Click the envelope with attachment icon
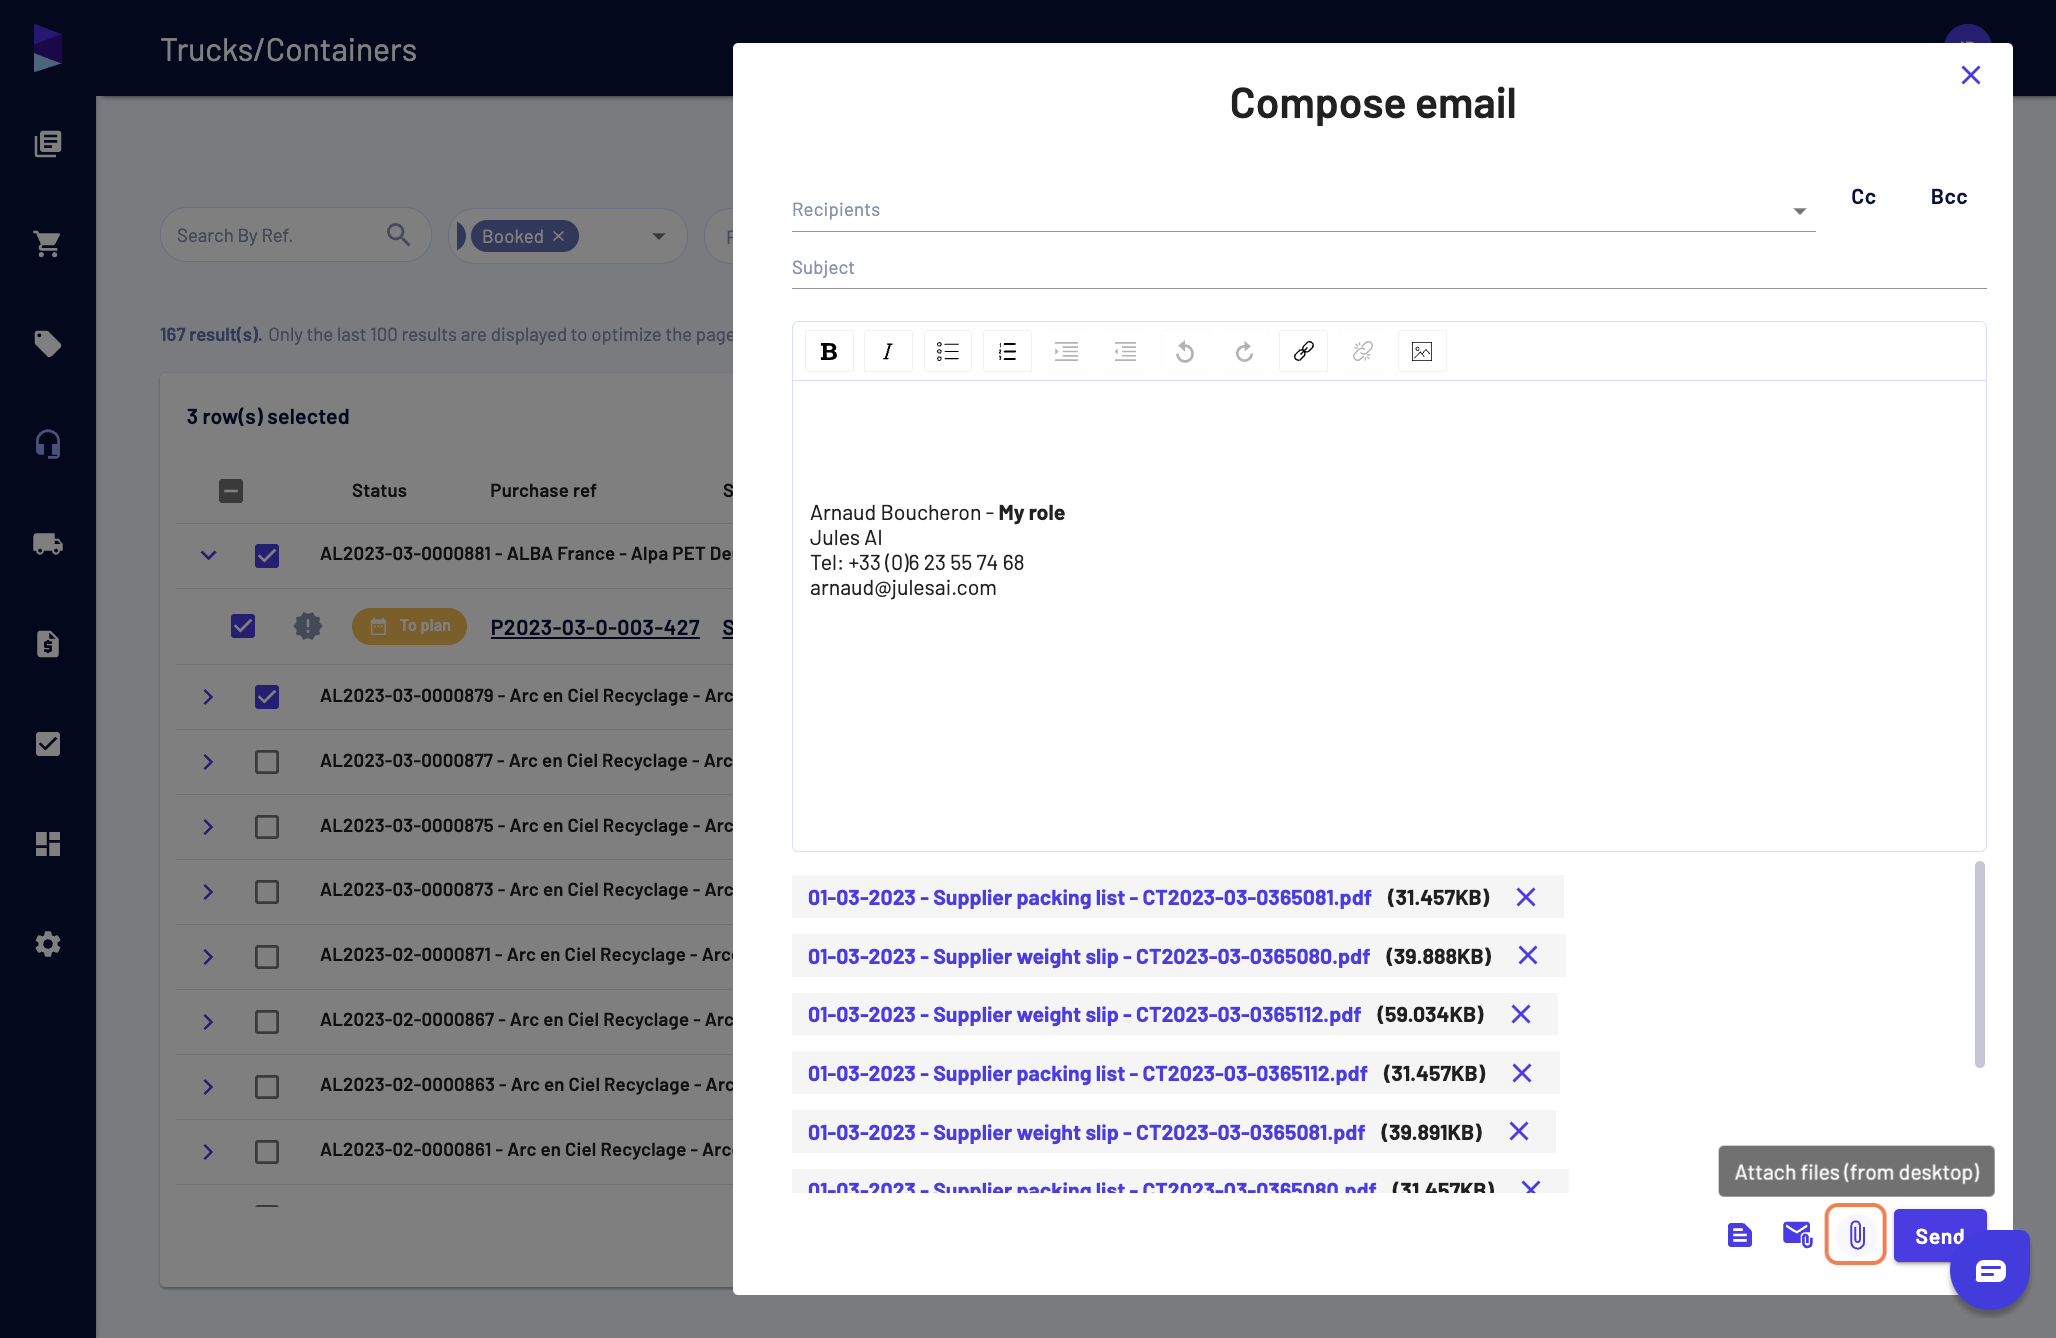Image resolution: width=2056 pixels, height=1338 pixels. tap(1797, 1235)
